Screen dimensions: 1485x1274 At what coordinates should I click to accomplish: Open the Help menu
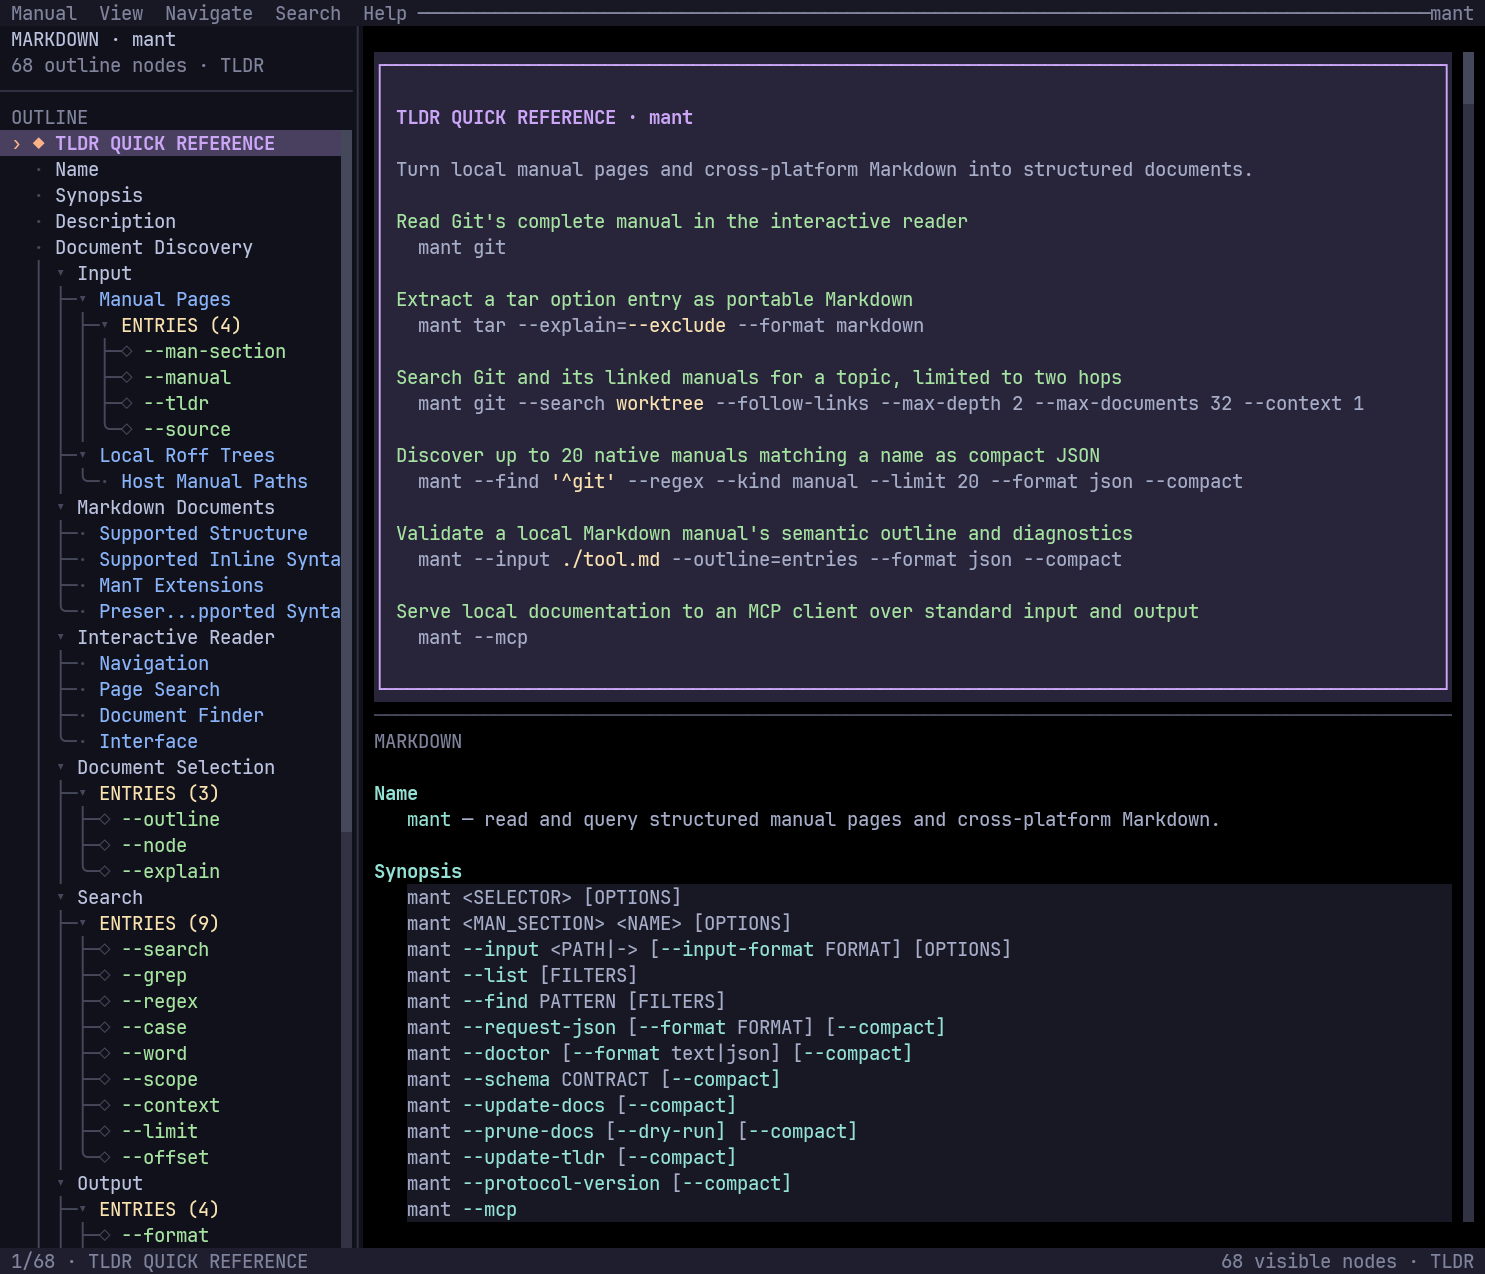point(385,13)
